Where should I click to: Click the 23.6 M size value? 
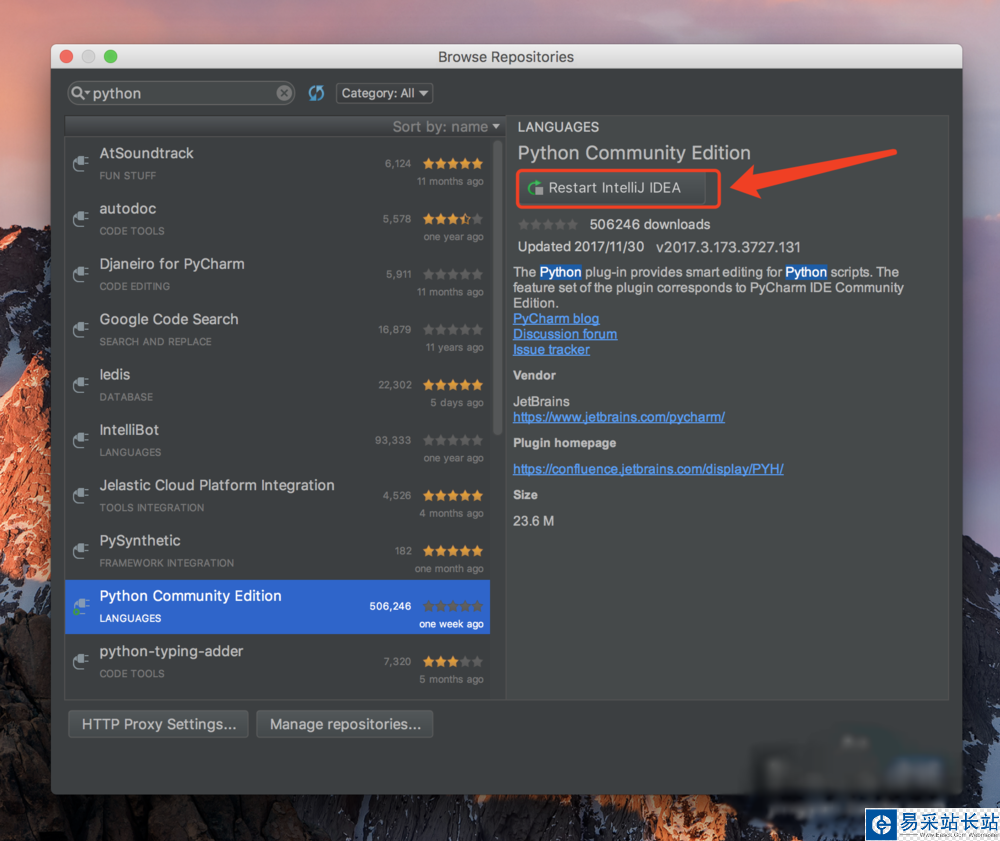(533, 521)
